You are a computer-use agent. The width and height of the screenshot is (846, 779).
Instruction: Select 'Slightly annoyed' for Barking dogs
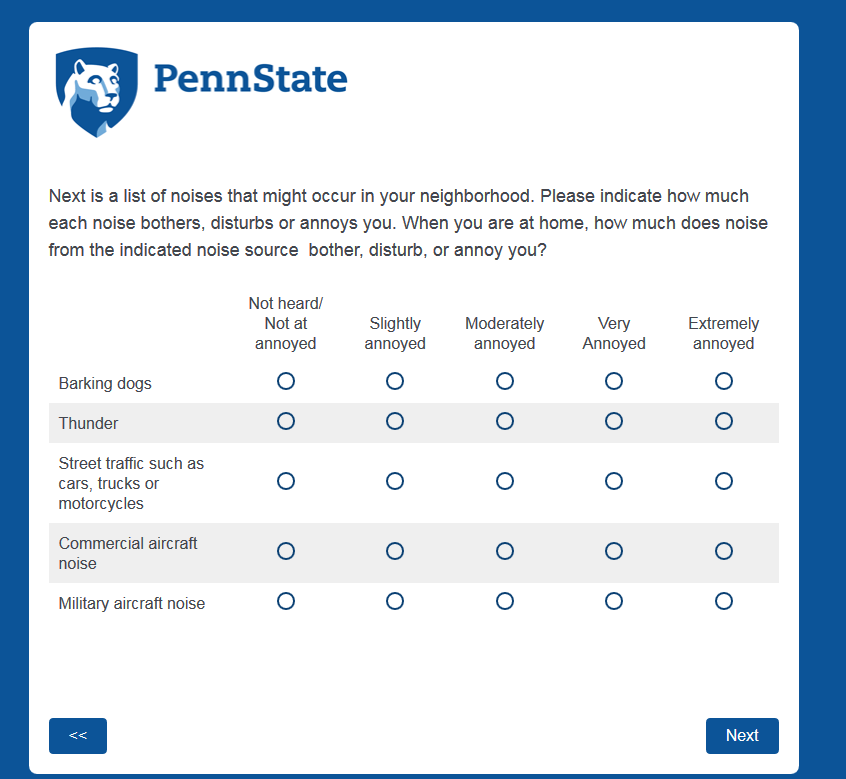pos(395,381)
